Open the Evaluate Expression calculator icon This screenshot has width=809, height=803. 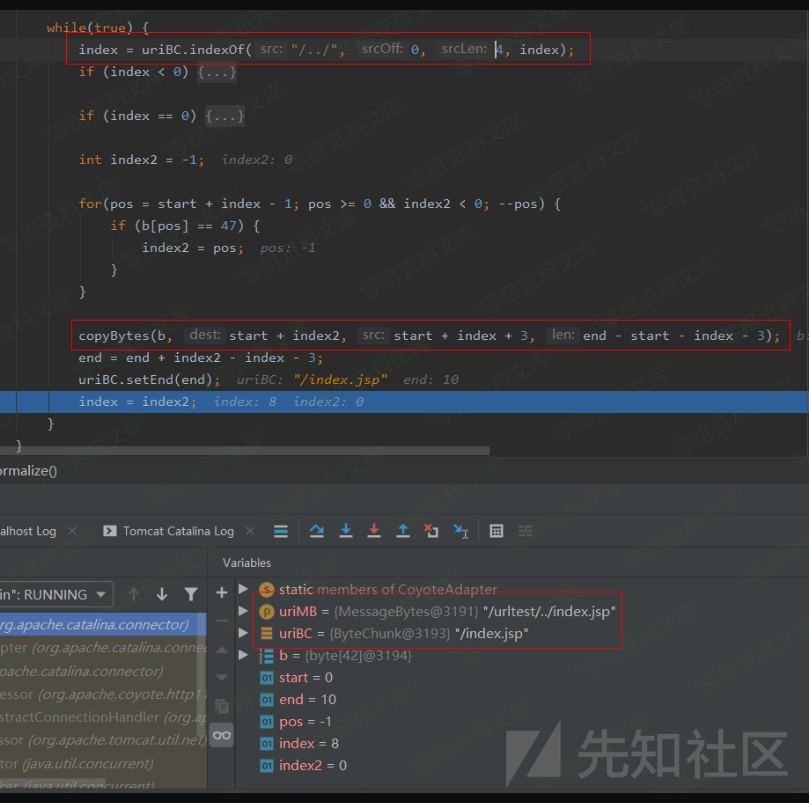[496, 531]
